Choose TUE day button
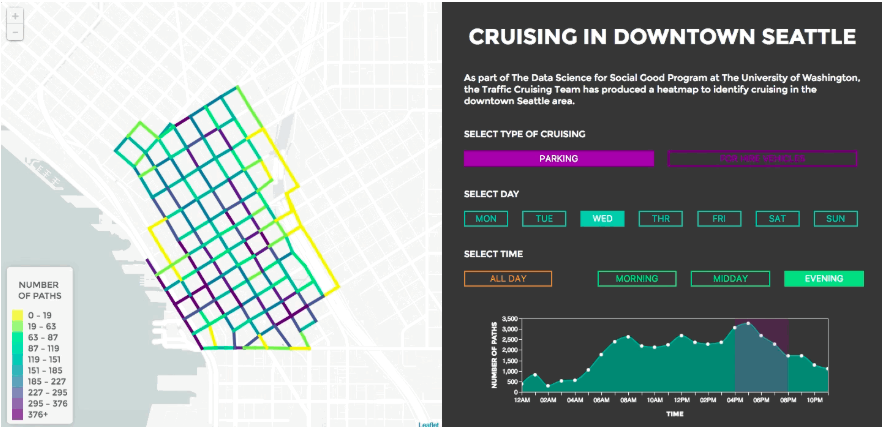Screen dimensions: 882x427 coord(544,219)
